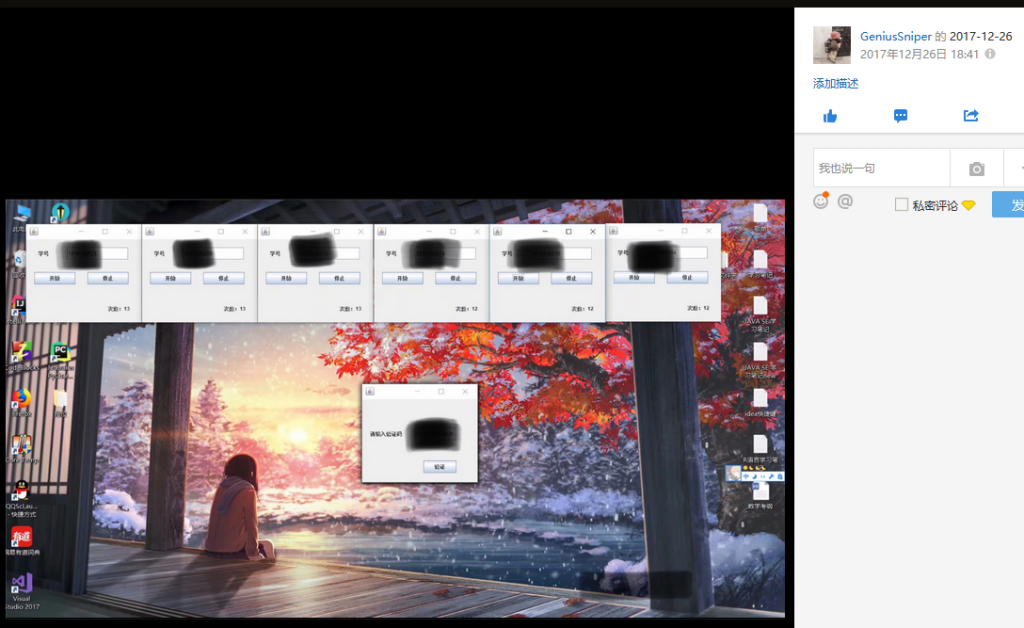Open the GeniusSniper profile link
Image resolution: width=1024 pixels, height=628 pixels.
click(895, 37)
